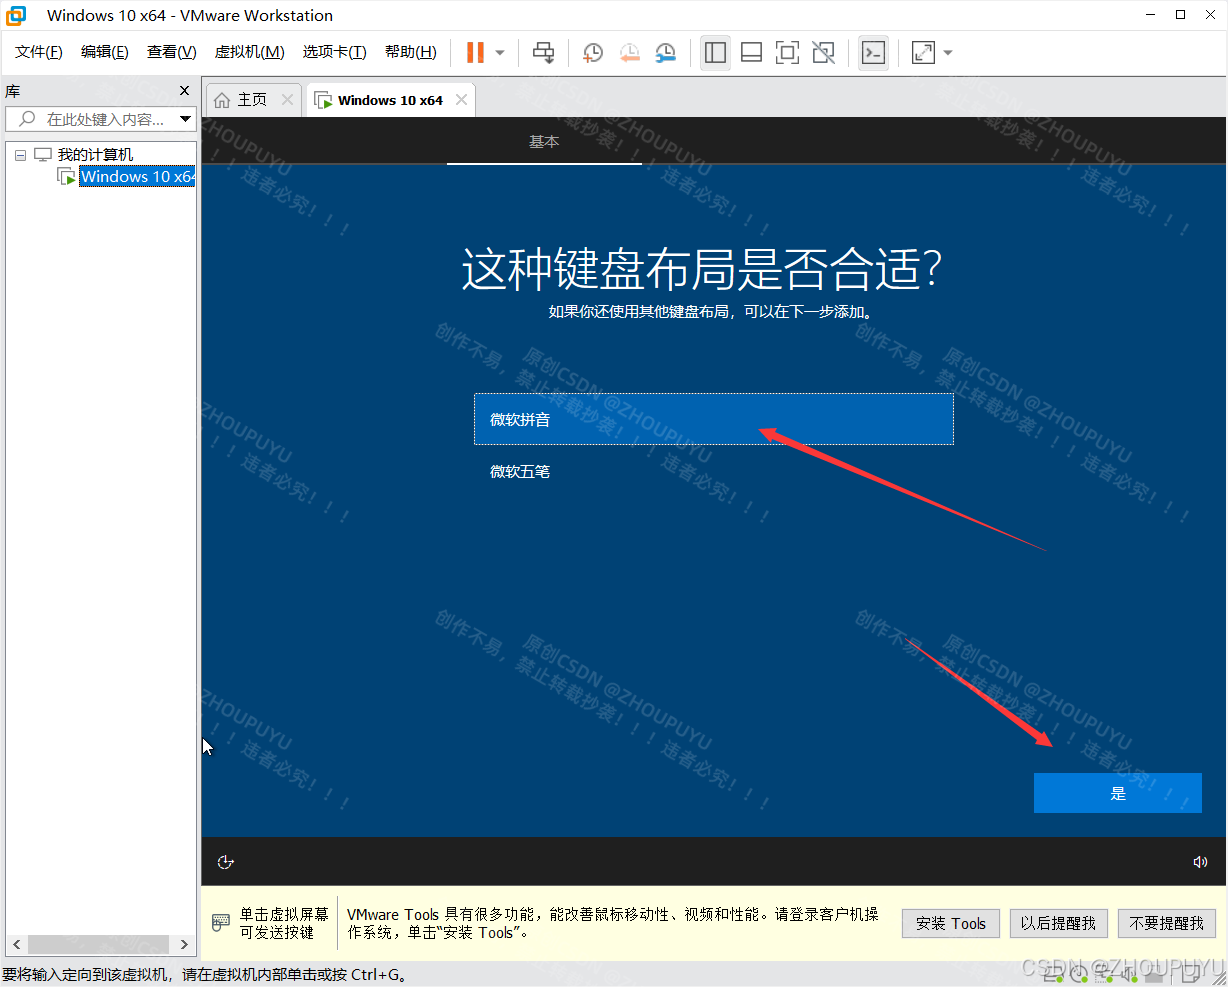Toggle the console view icon
This screenshot has height=987, width=1228.
[x=873, y=52]
